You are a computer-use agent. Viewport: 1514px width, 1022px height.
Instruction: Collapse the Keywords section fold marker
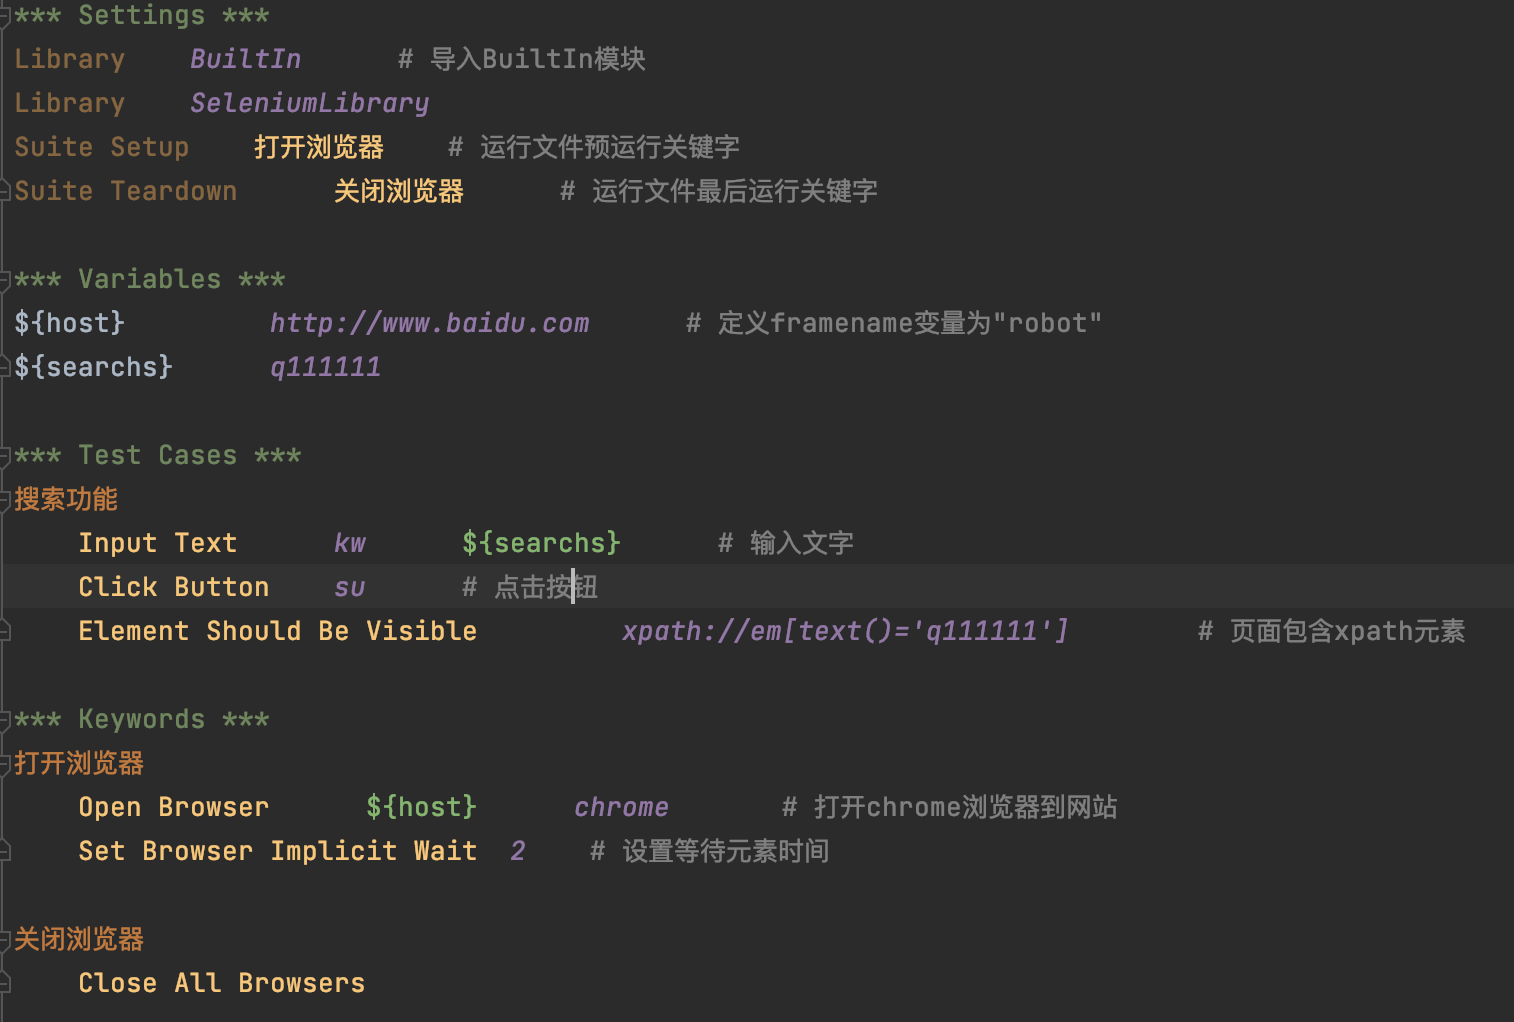(x=5, y=720)
